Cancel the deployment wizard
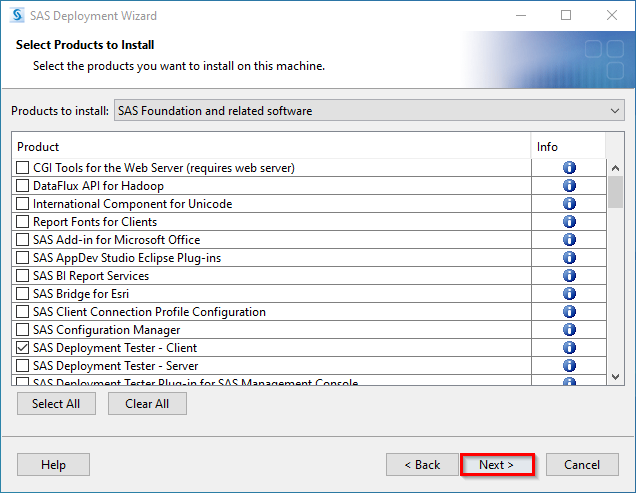The height and width of the screenshot is (493, 636). click(582, 465)
